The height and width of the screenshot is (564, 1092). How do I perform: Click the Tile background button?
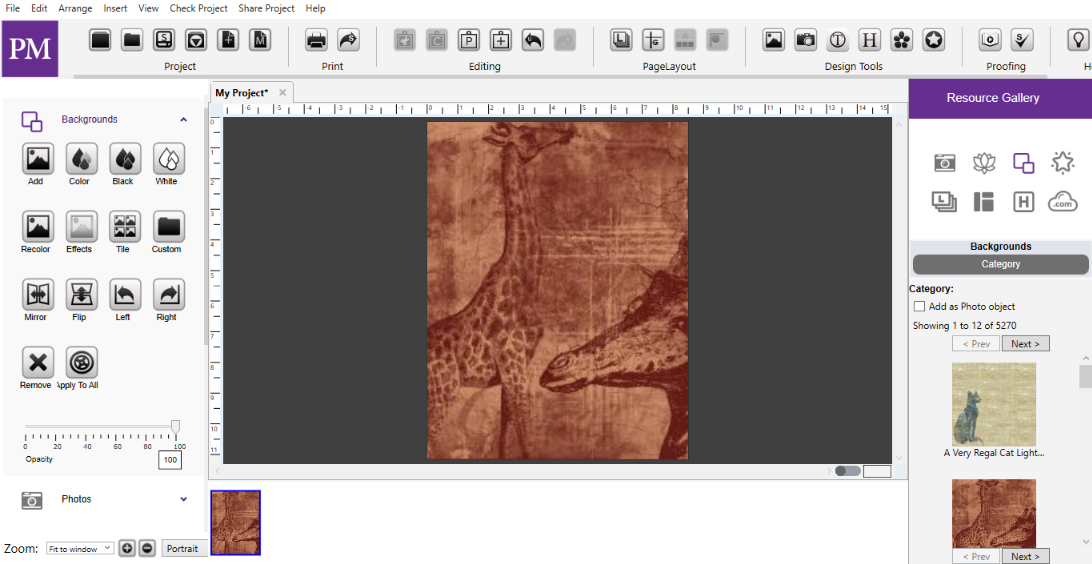[x=123, y=227]
